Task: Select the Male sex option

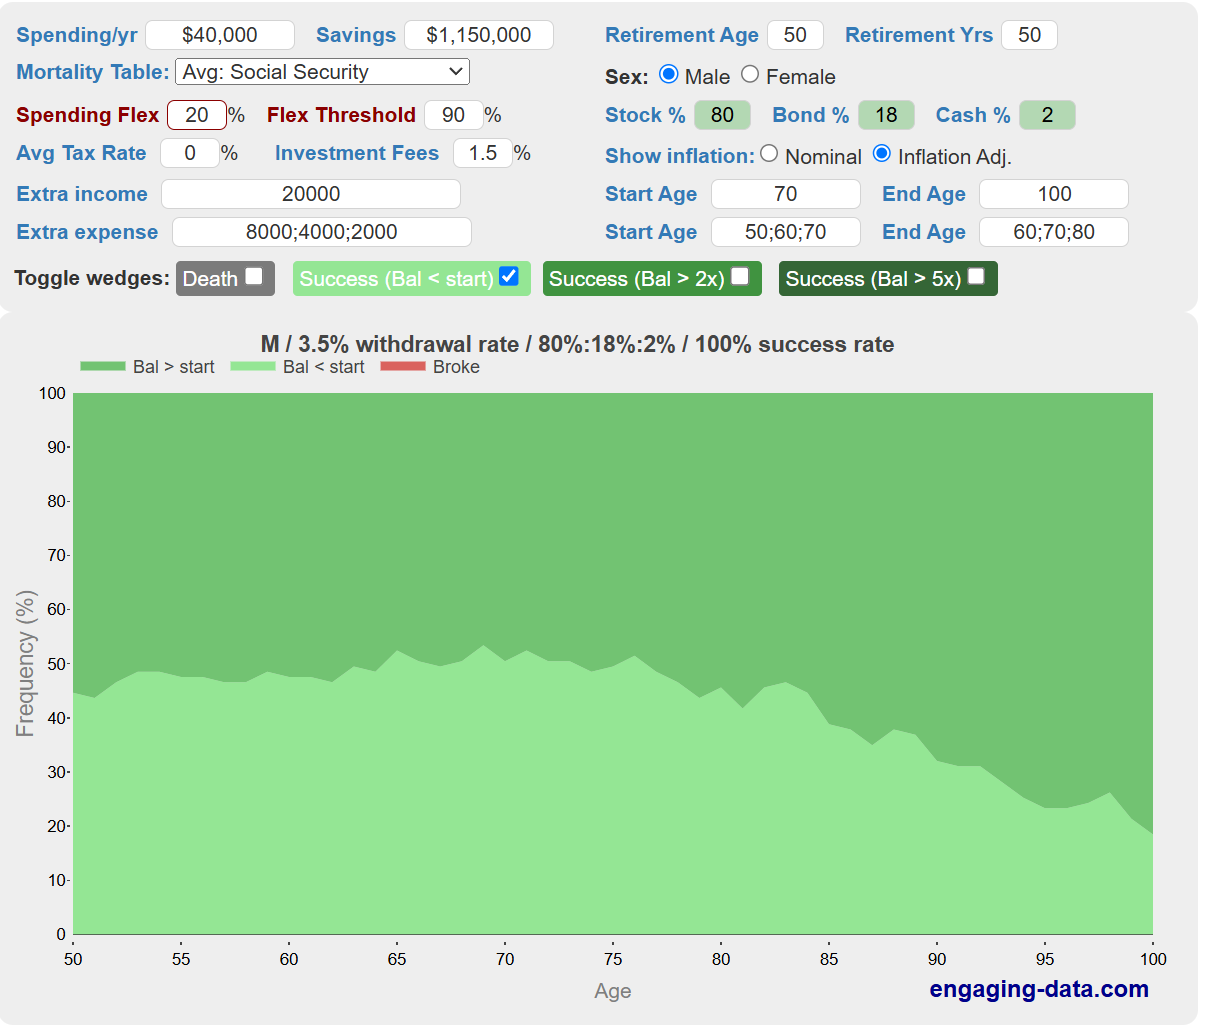Action: coord(669,75)
